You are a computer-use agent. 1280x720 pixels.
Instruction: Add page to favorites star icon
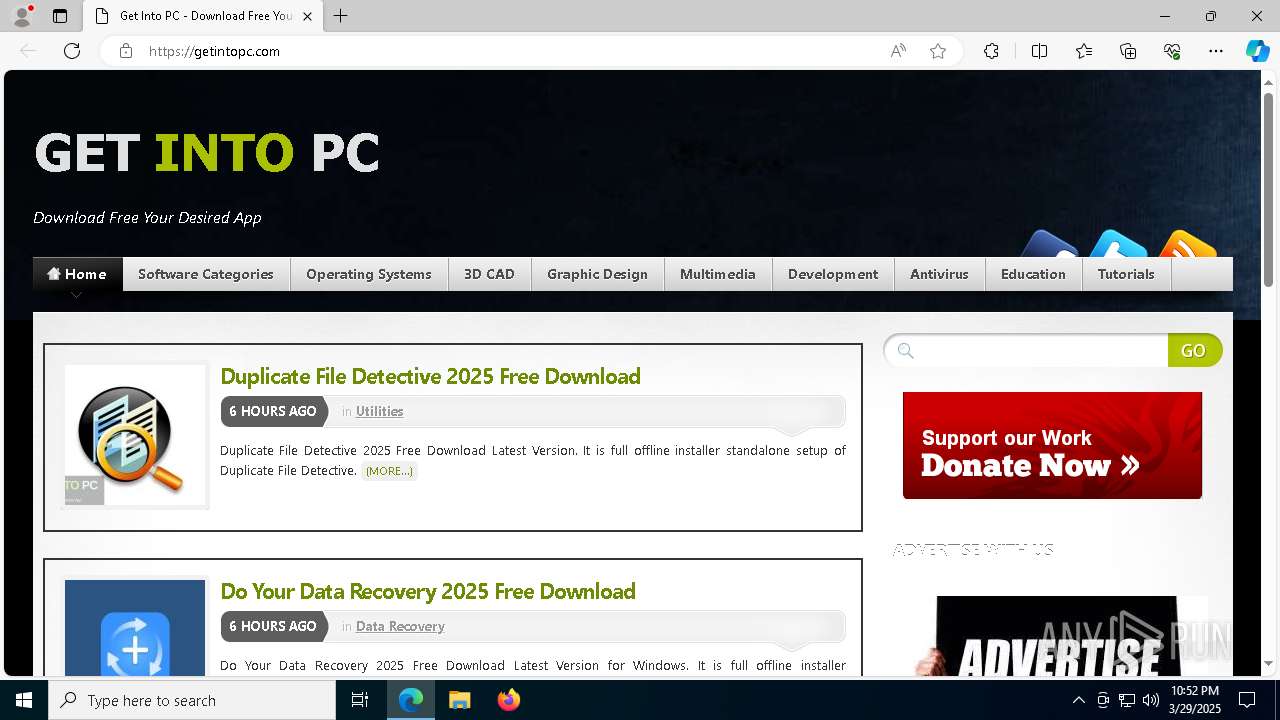938,51
